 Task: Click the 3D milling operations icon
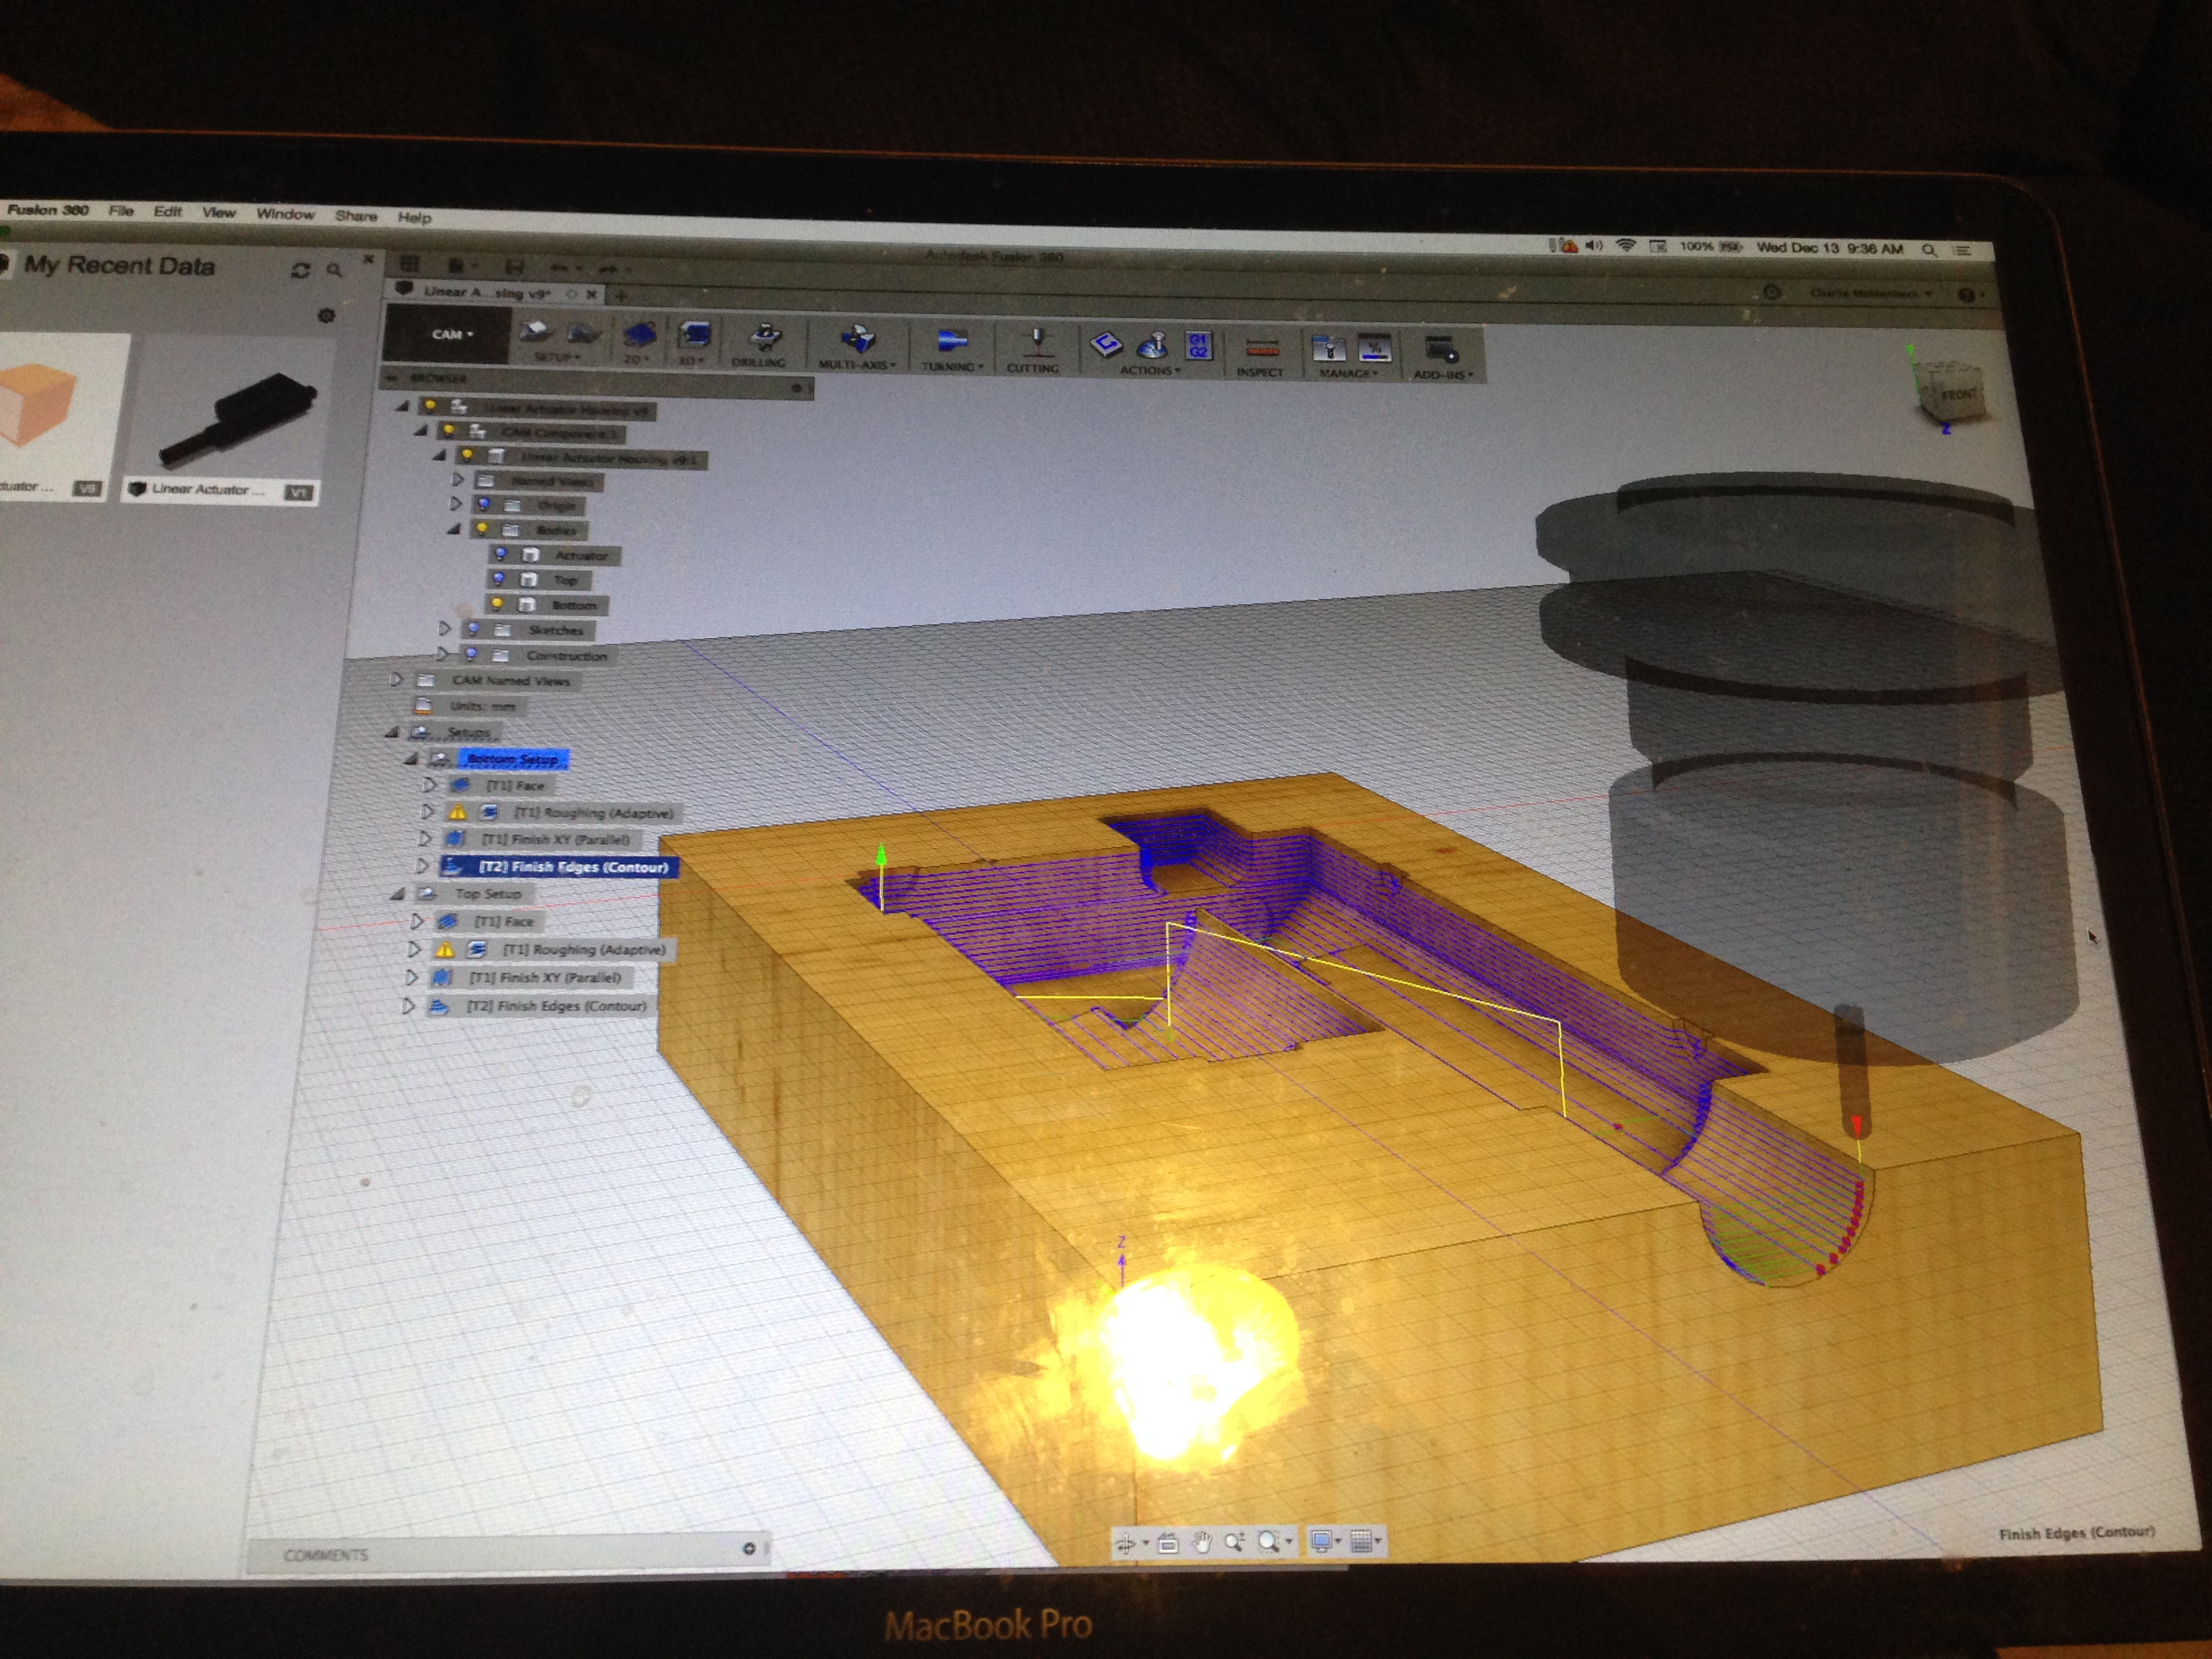pos(694,335)
